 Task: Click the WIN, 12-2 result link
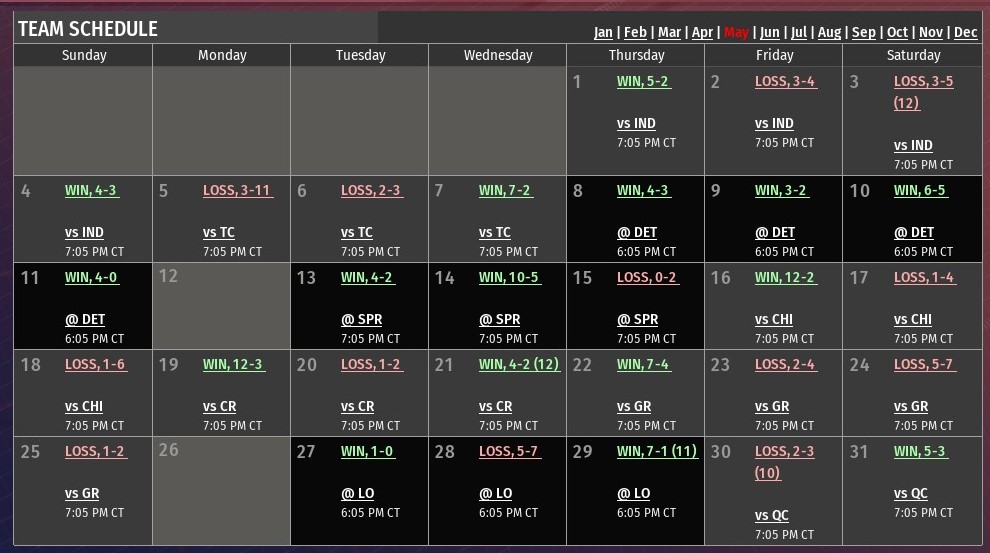784,278
